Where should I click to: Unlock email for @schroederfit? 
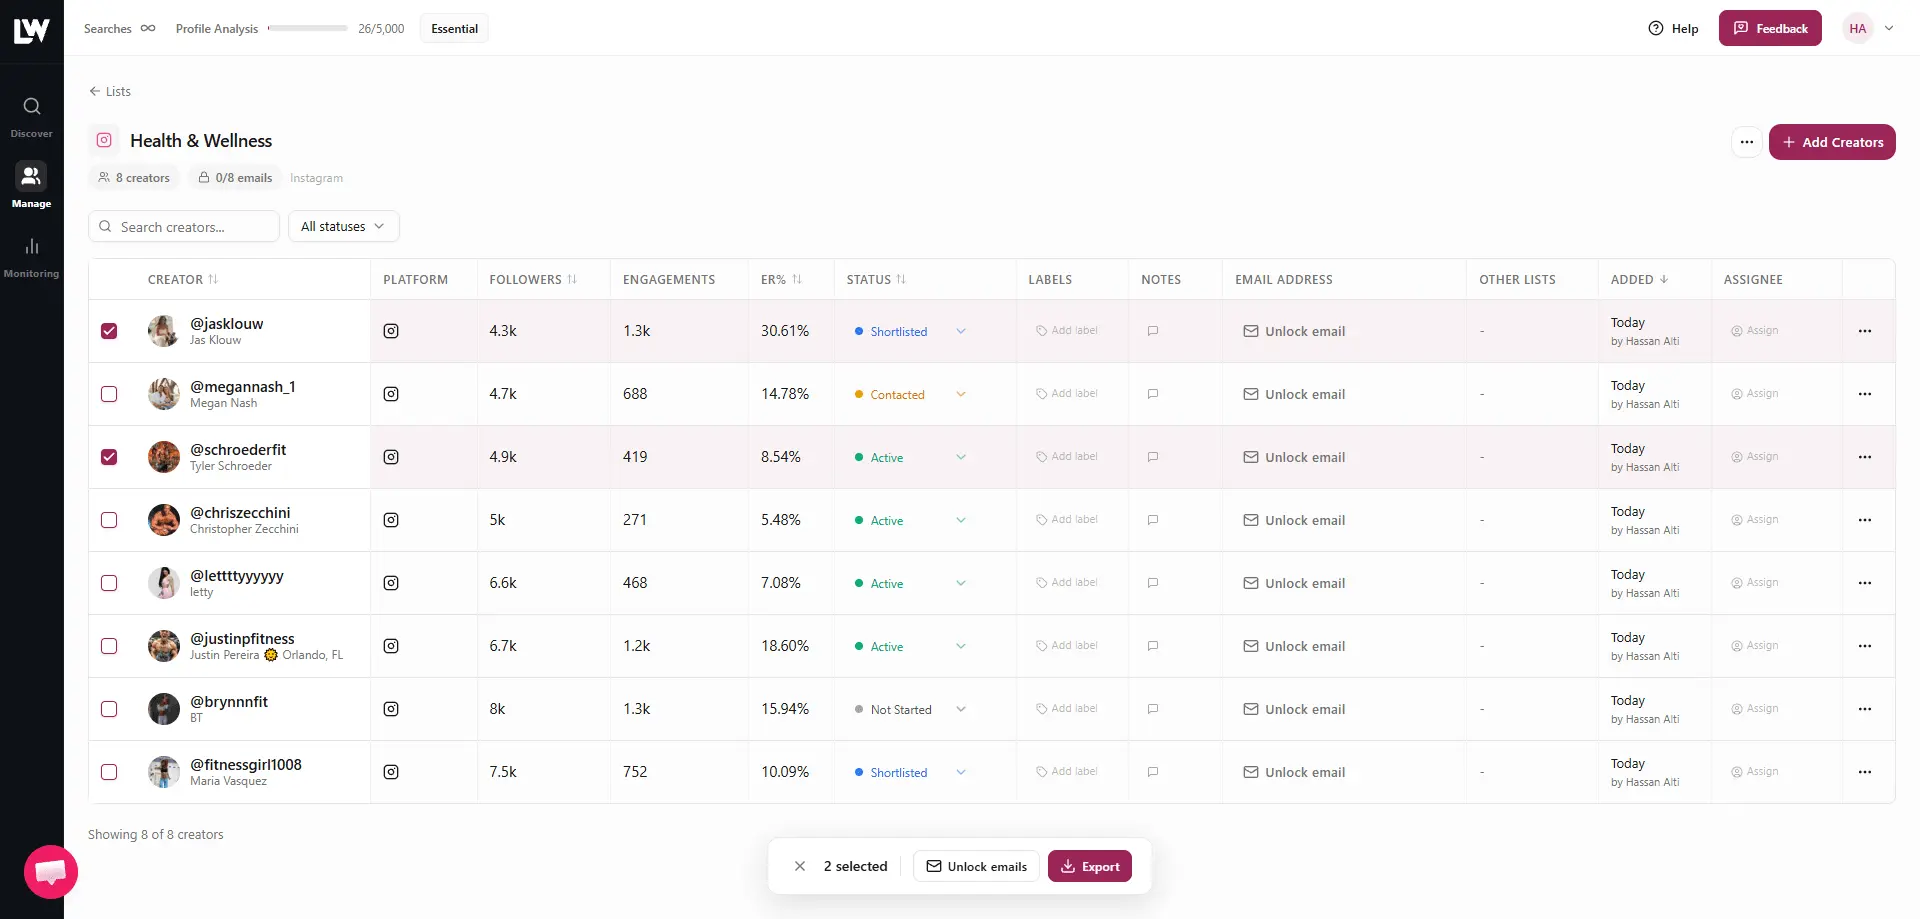coord(1294,457)
